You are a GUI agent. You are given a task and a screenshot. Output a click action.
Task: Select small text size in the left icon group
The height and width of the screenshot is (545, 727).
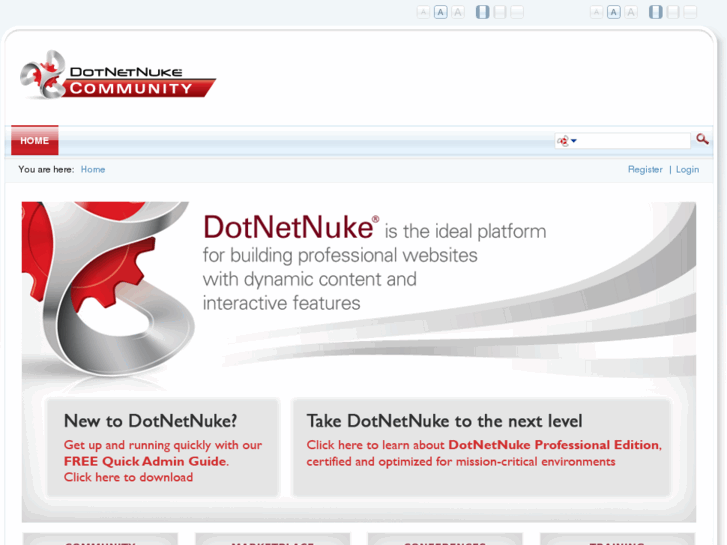coord(423,12)
